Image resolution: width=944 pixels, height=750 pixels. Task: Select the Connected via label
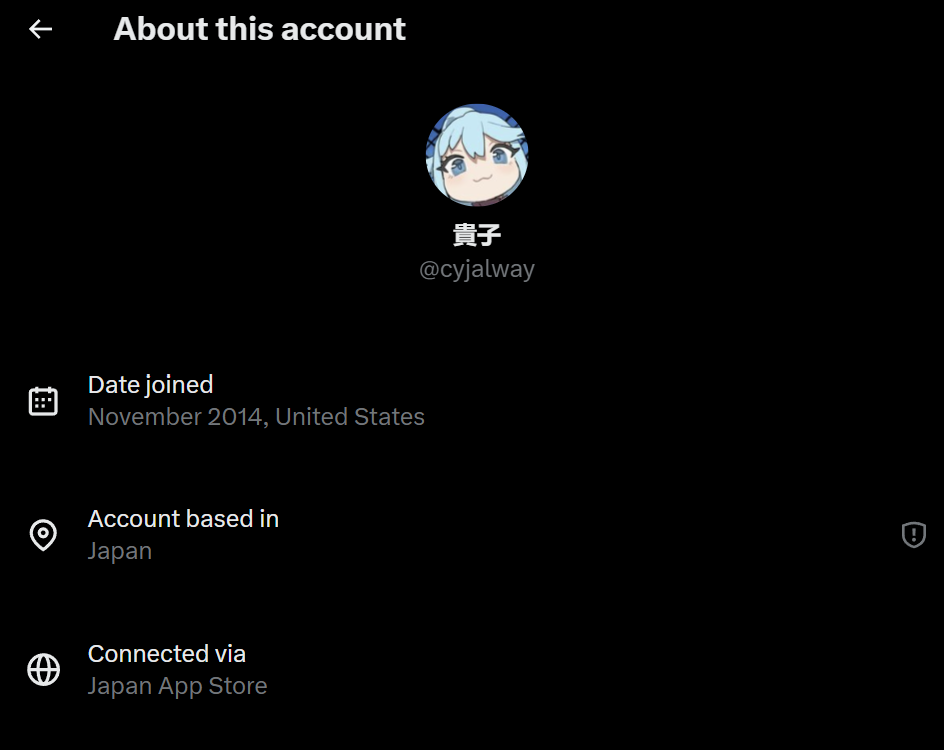tap(167, 654)
